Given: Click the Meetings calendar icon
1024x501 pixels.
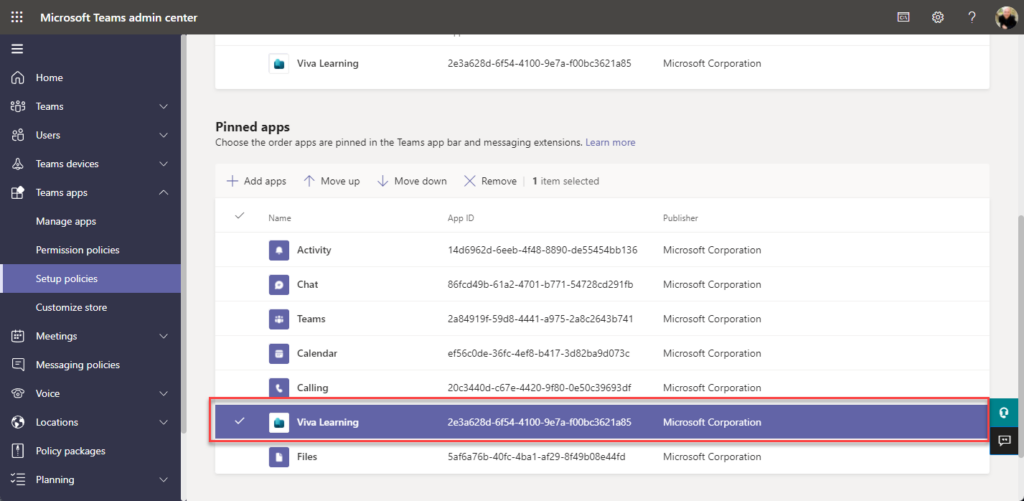Looking at the screenshot, I should tap(18, 336).
